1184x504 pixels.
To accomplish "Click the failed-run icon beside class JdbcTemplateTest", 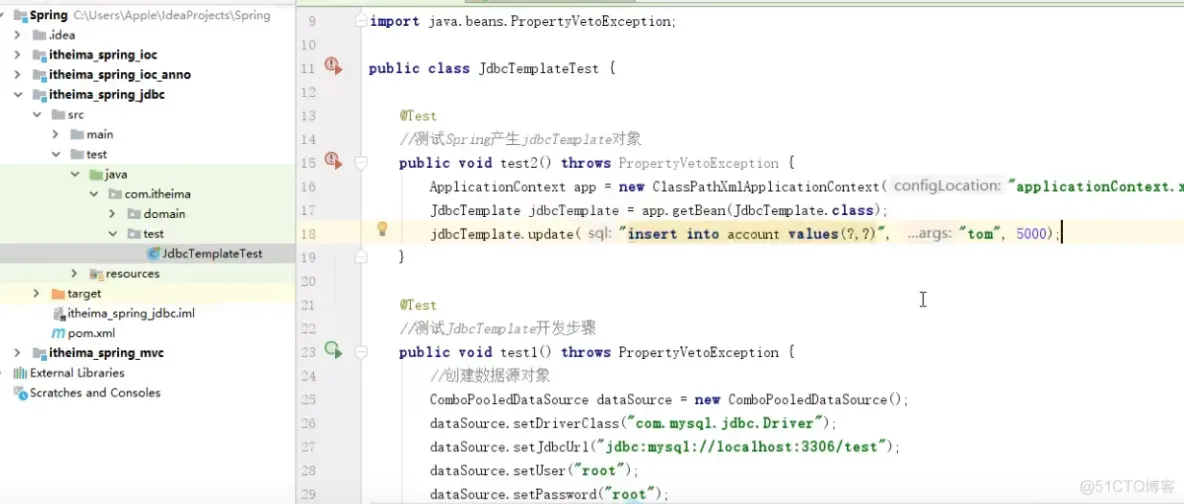I will [x=333, y=66].
